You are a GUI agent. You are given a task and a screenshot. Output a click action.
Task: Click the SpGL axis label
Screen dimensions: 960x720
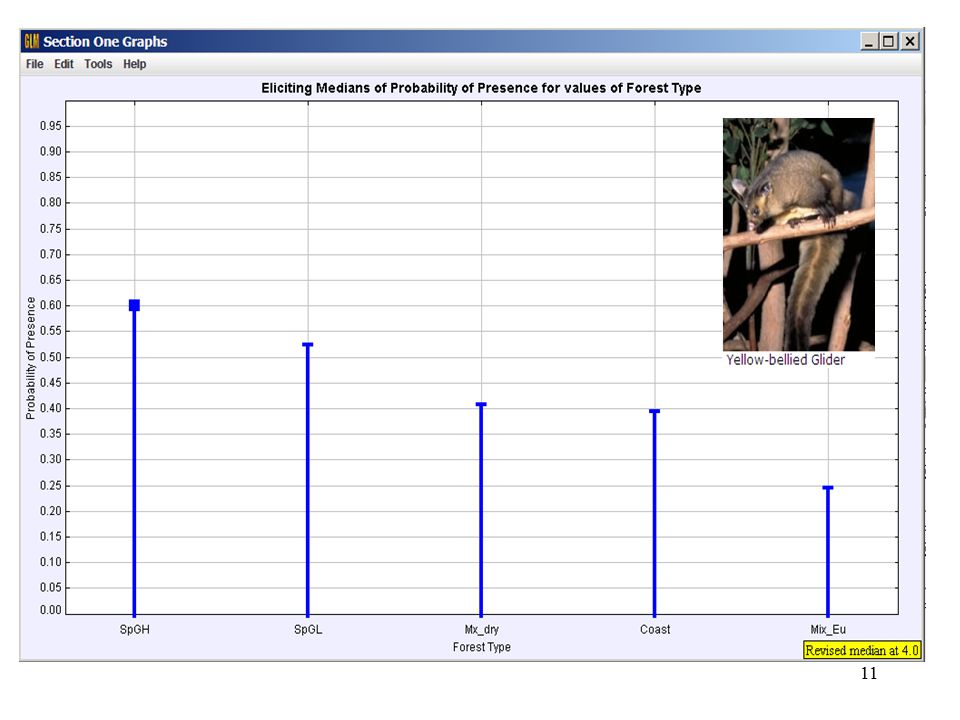pos(308,629)
